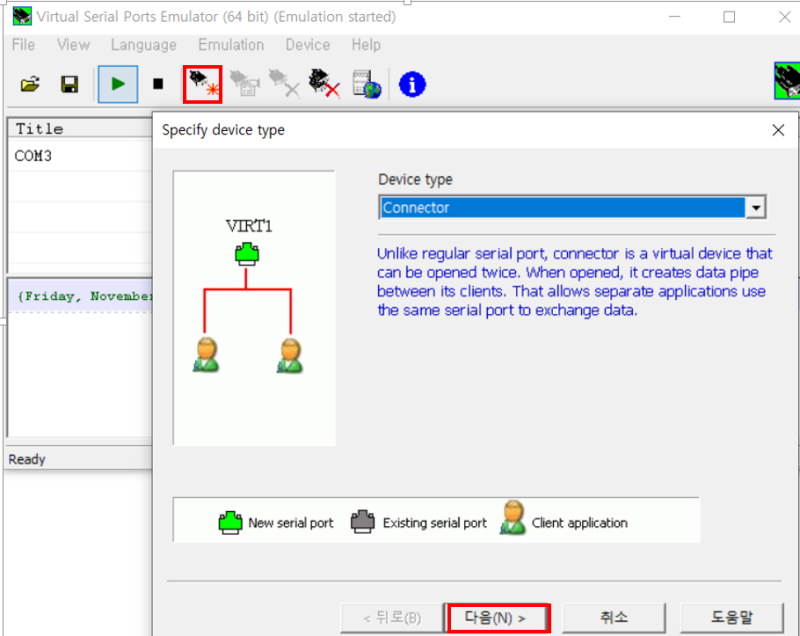
Task: Stop emulation with black square button
Action: pos(158,84)
